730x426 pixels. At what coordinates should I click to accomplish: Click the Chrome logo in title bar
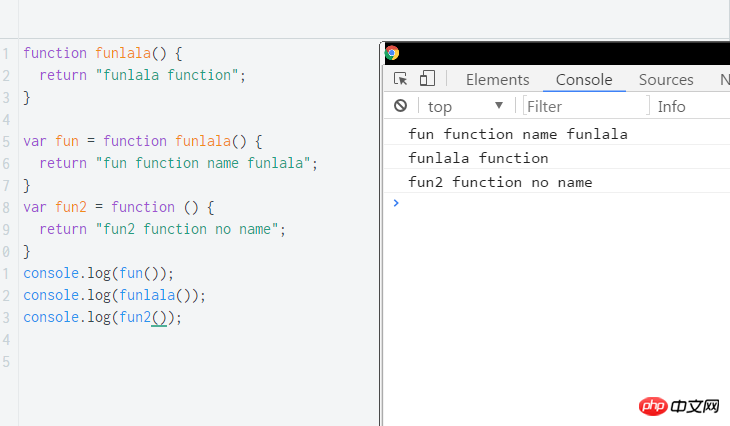pos(392,53)
